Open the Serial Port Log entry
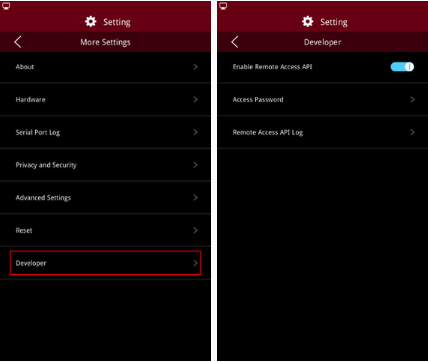The width and height of the screenshot is (428, 362). [x=105, y=132]
